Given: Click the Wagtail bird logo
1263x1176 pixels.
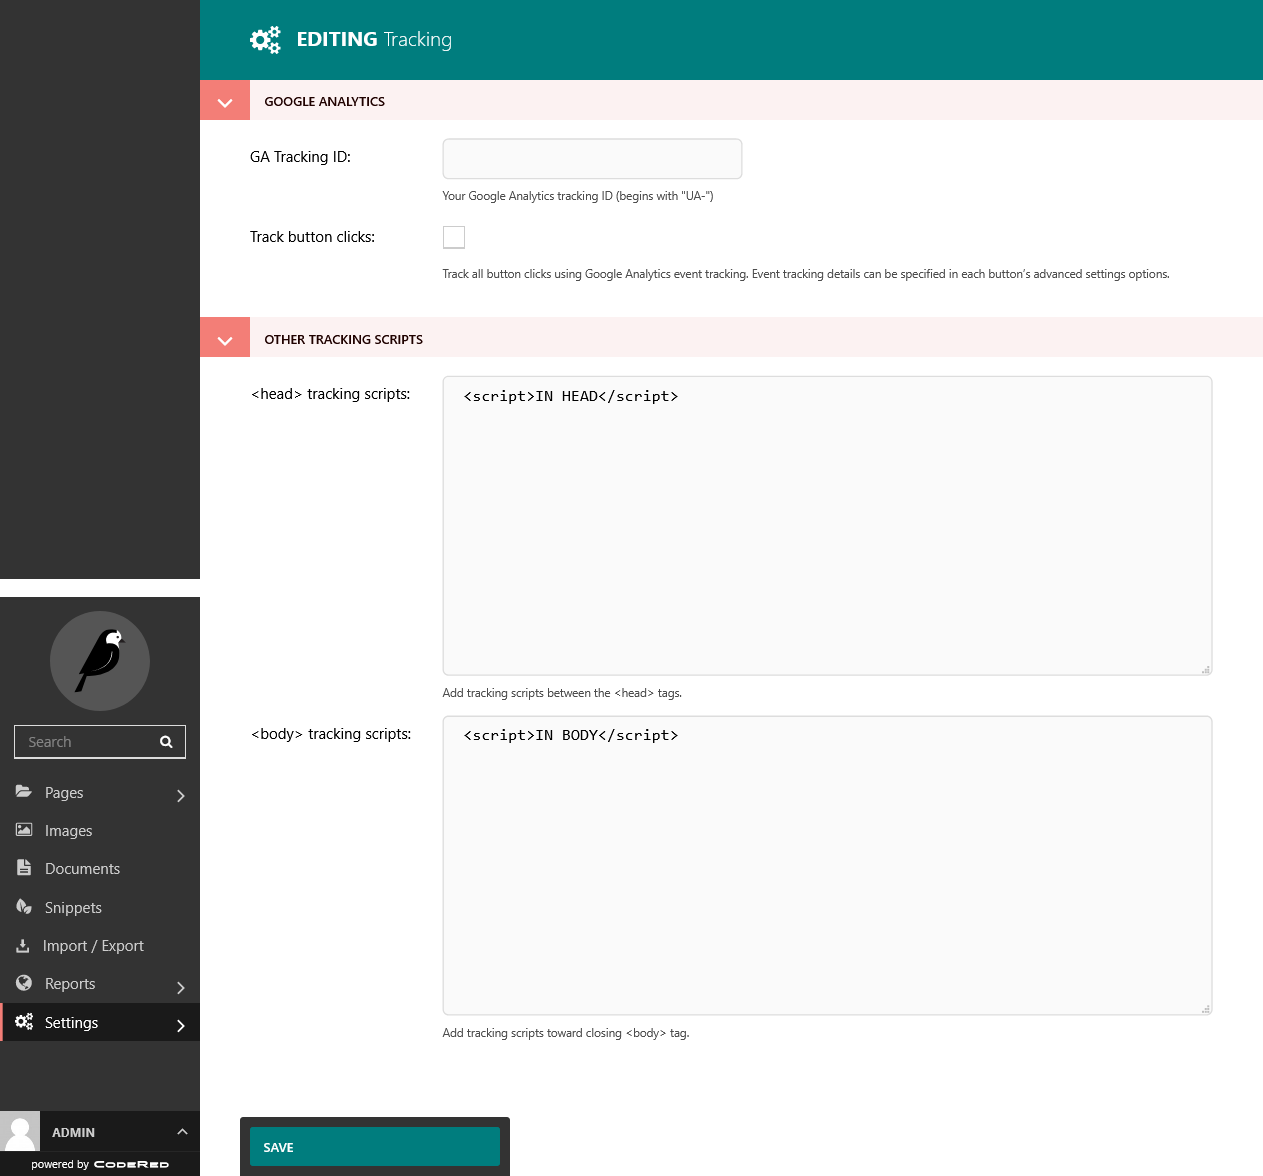Looking at the screenshot, I should coord(100,661).
